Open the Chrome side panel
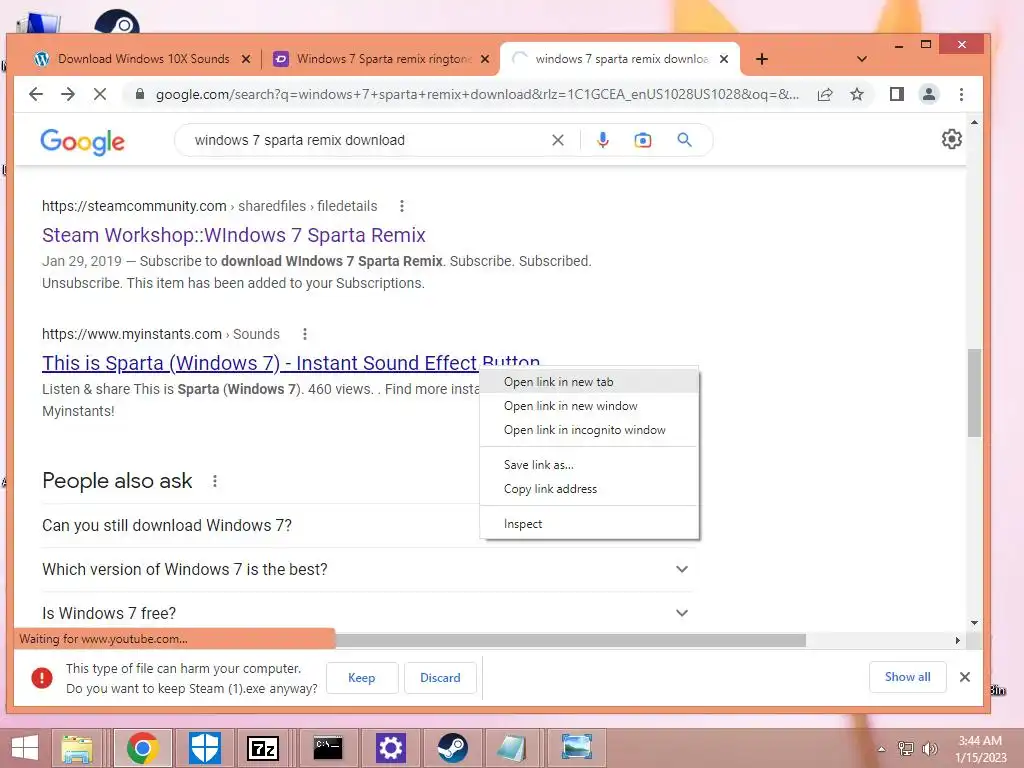This screenshot has height=768, width=1024. tap(897, 95)
